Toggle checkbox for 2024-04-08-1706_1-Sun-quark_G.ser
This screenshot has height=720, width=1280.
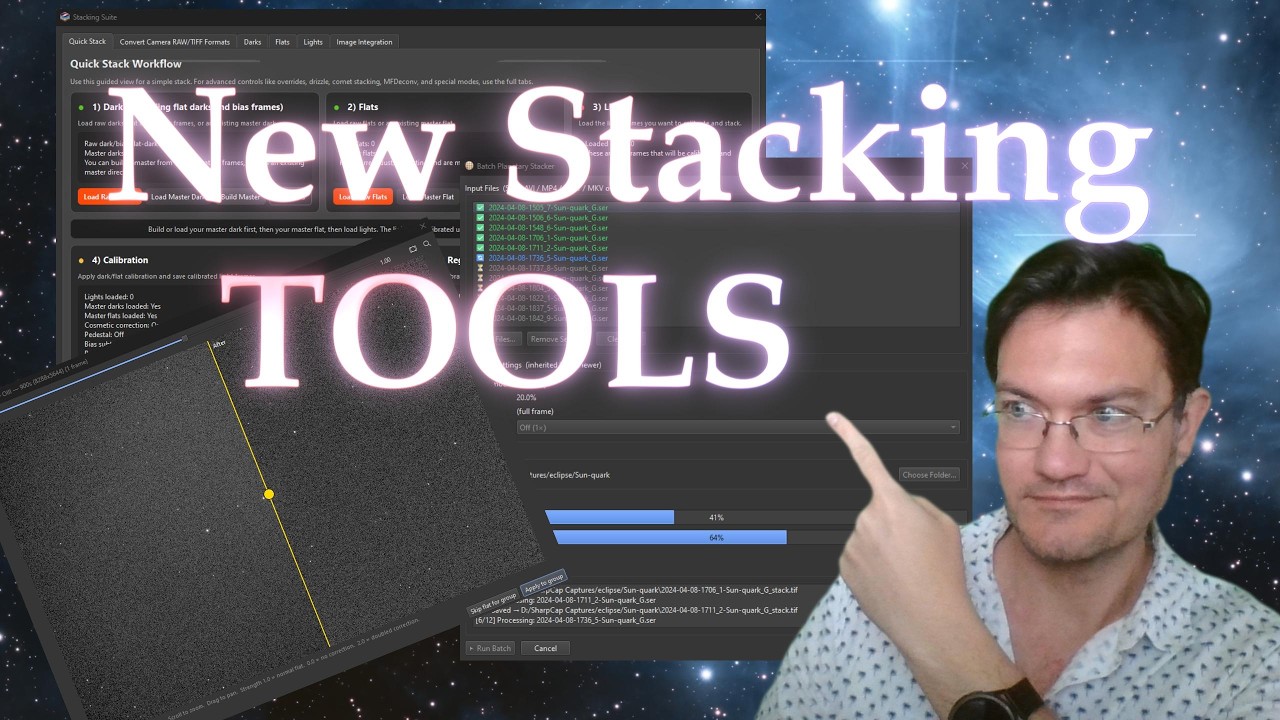coord(480,238)
